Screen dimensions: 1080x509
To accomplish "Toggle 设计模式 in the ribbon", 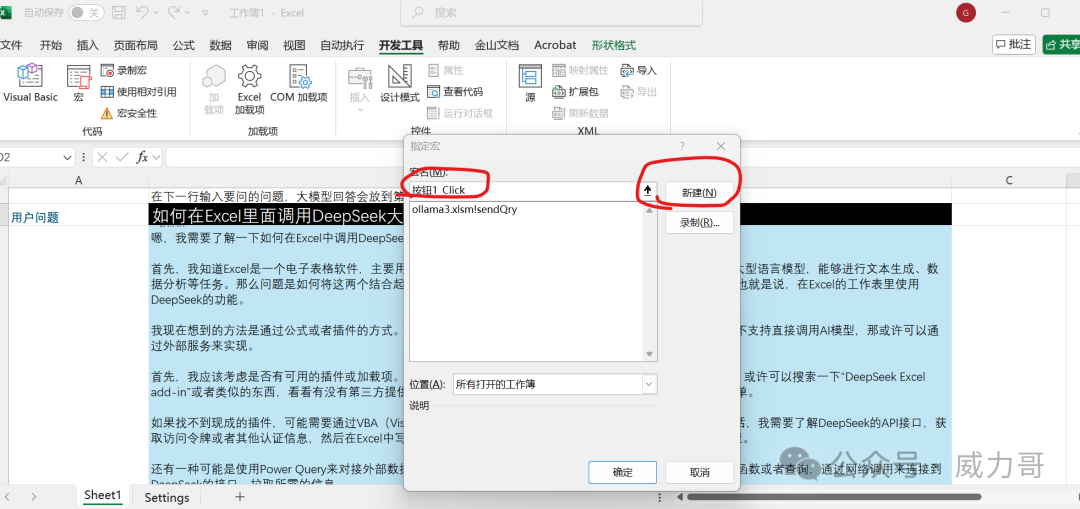I will (x=399, y=83).
